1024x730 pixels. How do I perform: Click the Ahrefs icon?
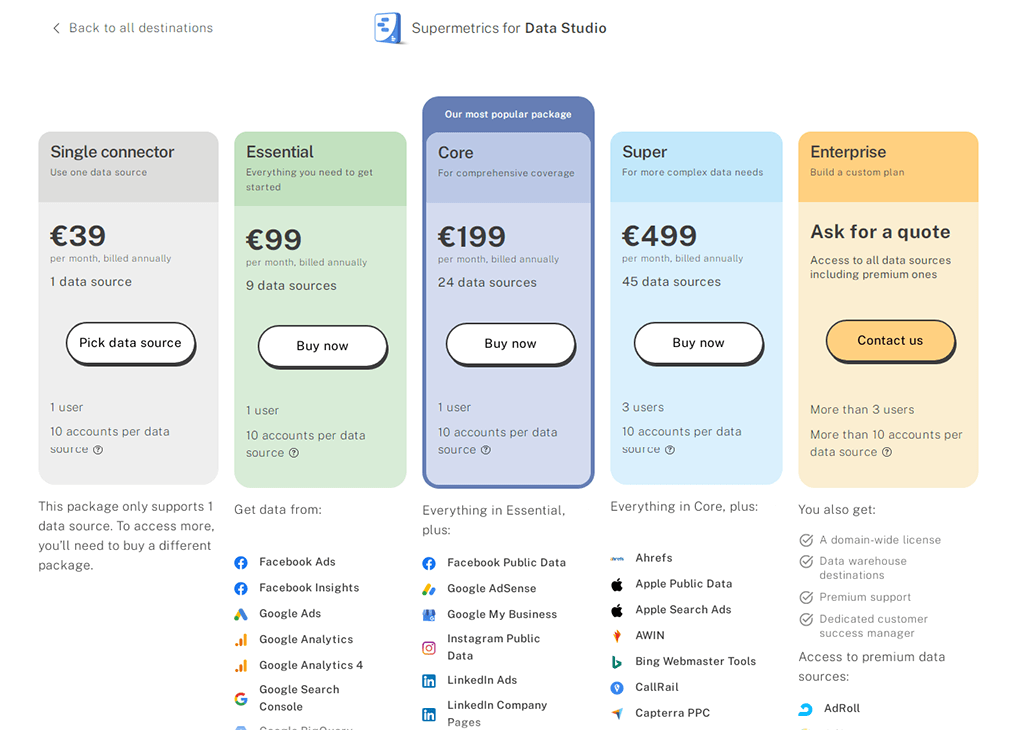[x=617, y=558]
